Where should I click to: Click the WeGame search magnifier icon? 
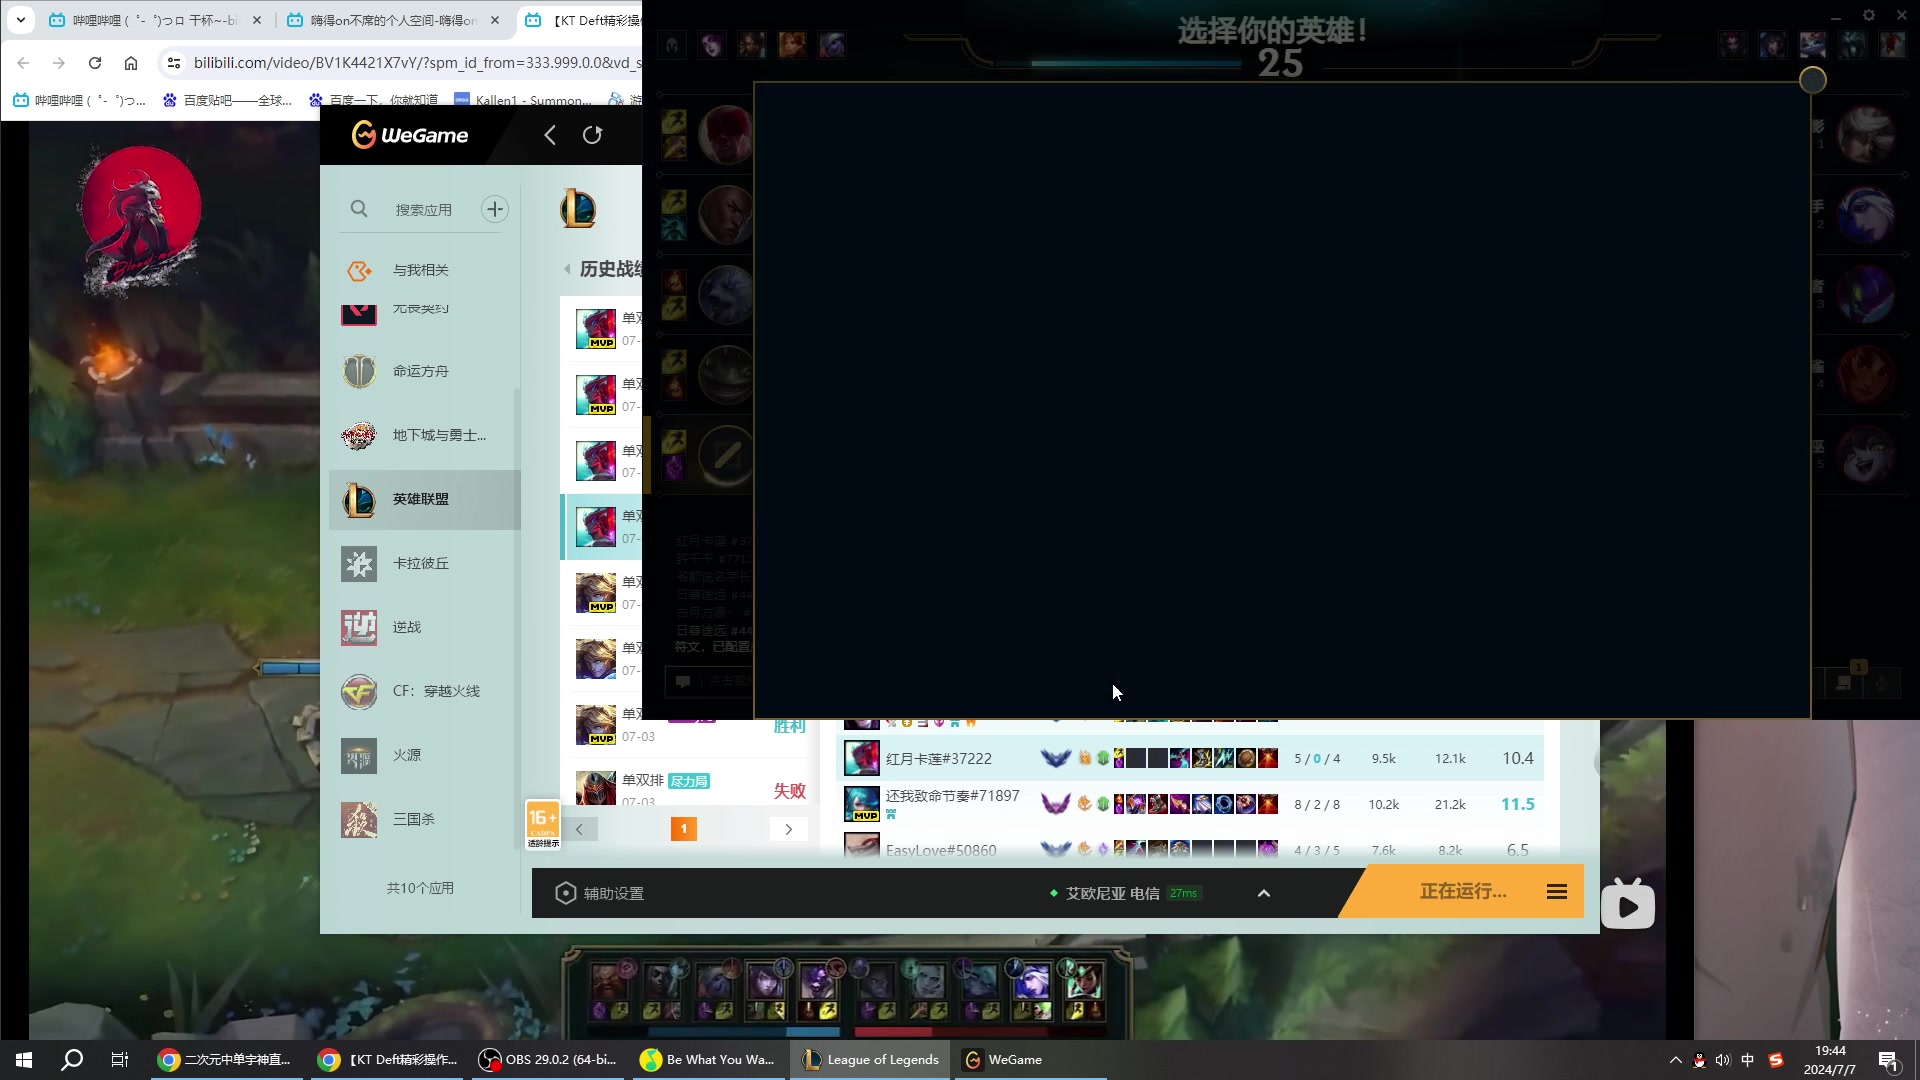click(x=359, y=209)
